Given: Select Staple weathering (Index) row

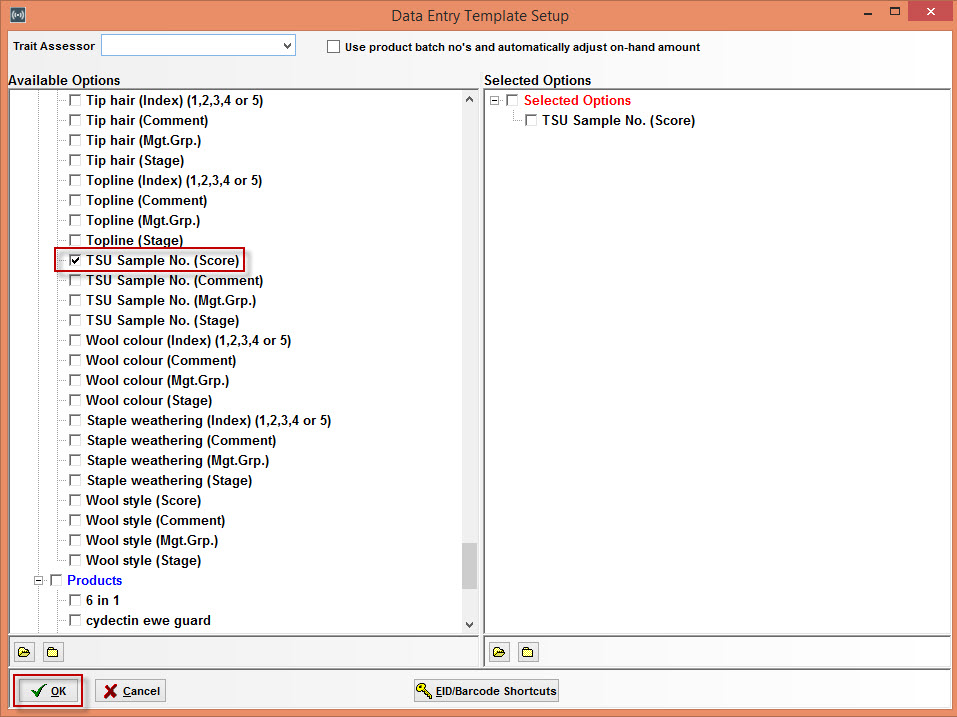Looking at the screenshot, I should click(209, 420).
